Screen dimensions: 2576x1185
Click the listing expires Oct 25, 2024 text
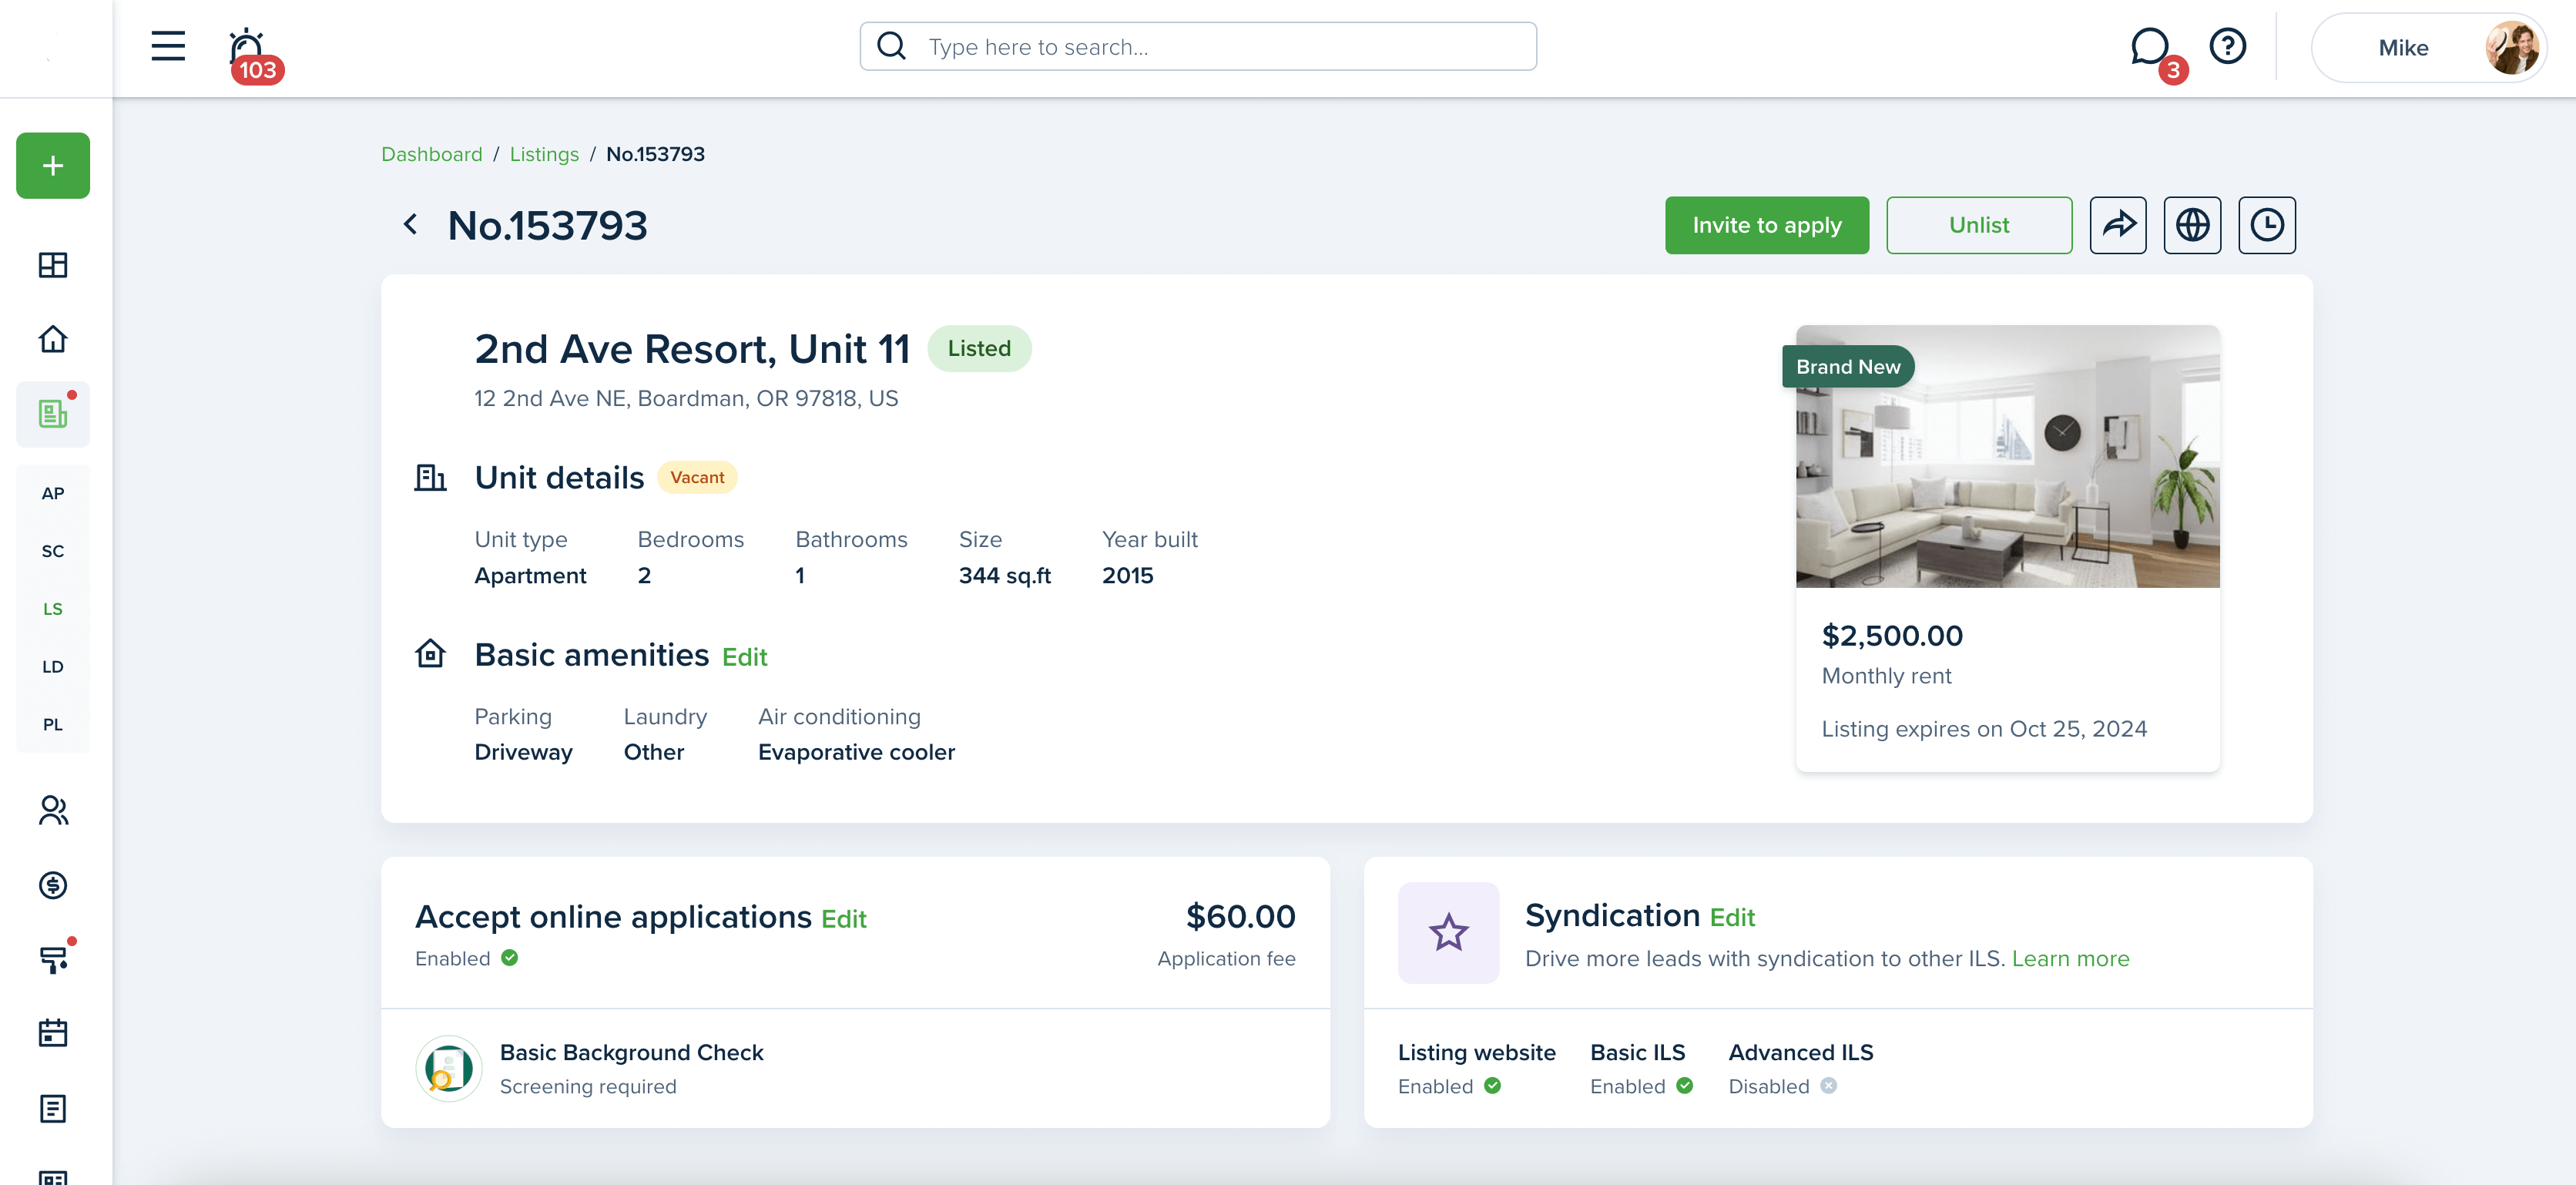(1984, 728)
